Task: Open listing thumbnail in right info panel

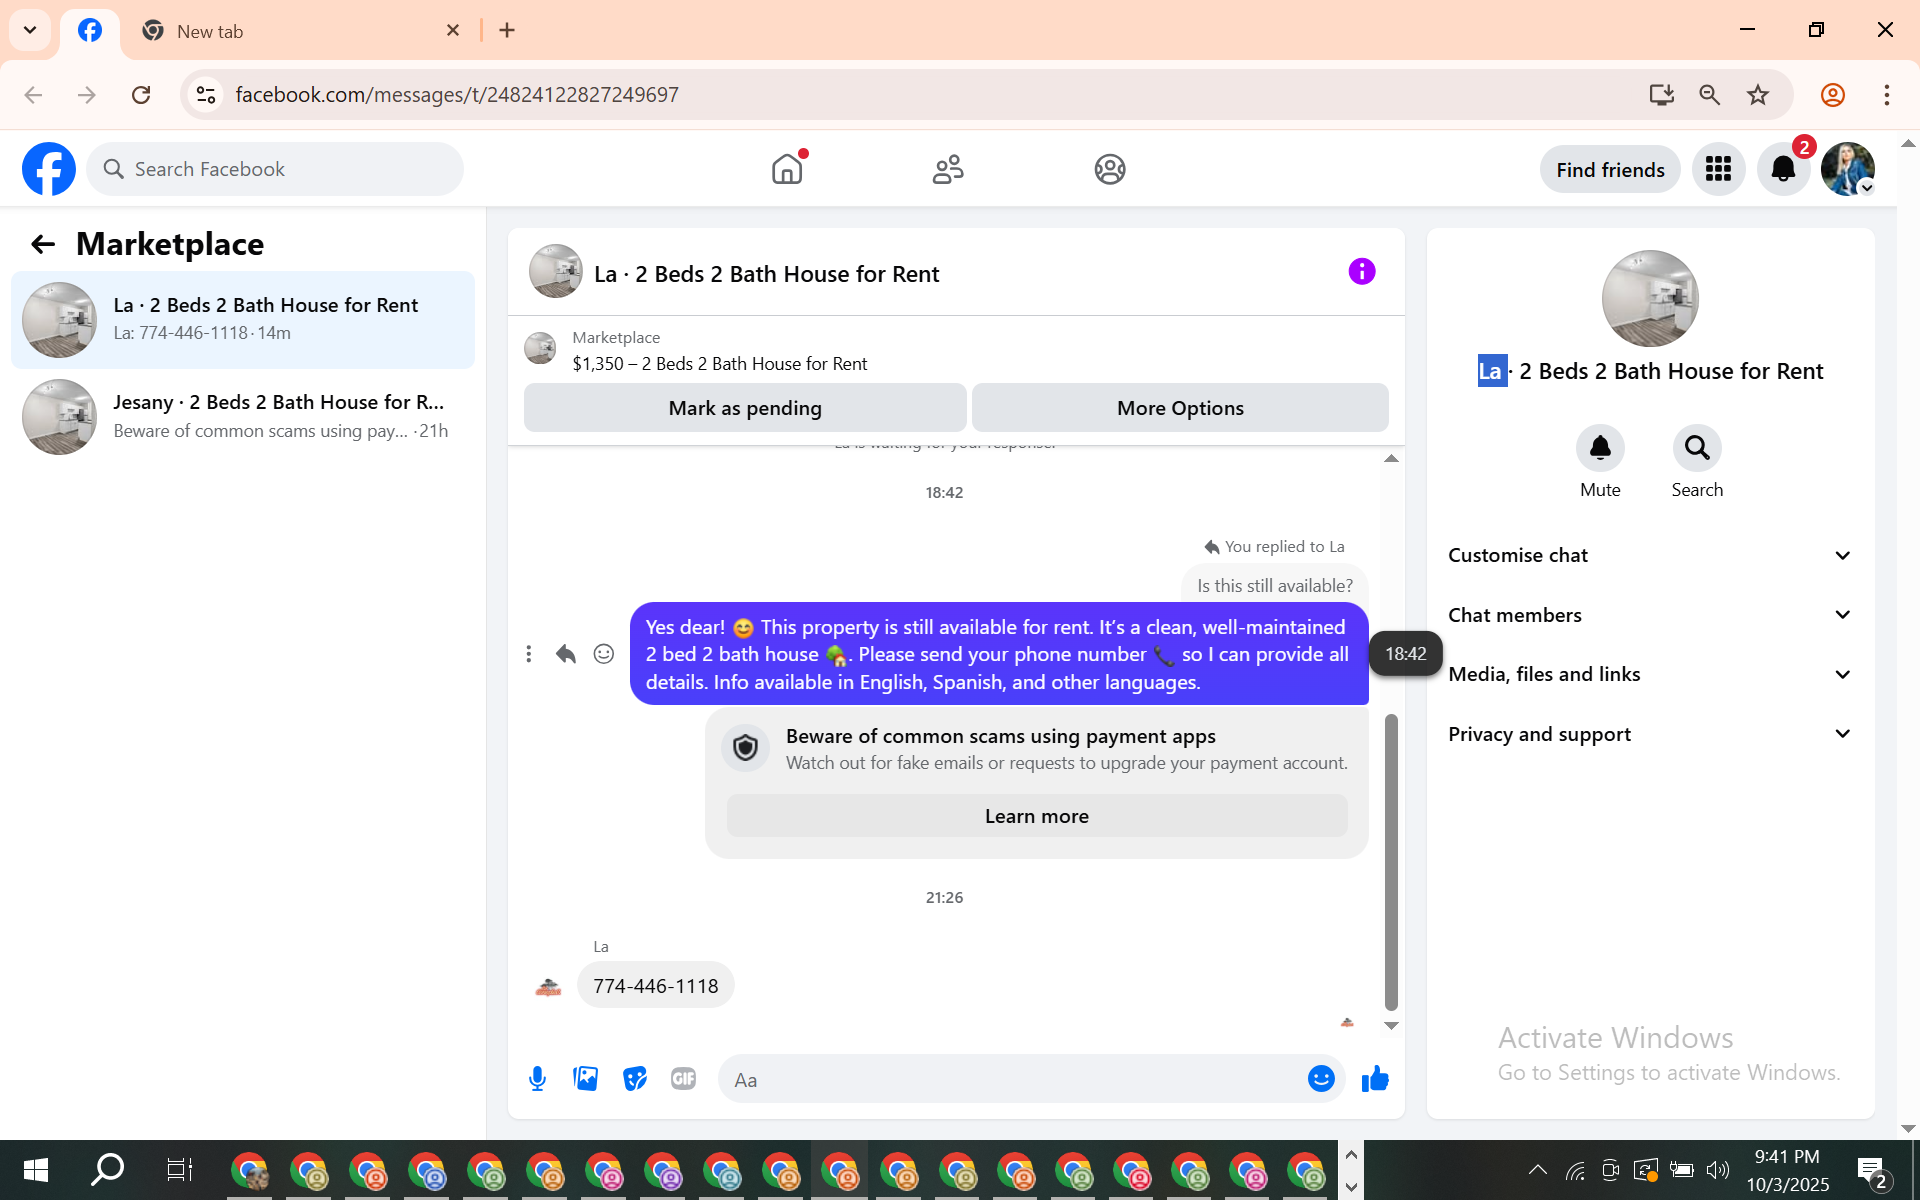Action: click(1650, 298)
